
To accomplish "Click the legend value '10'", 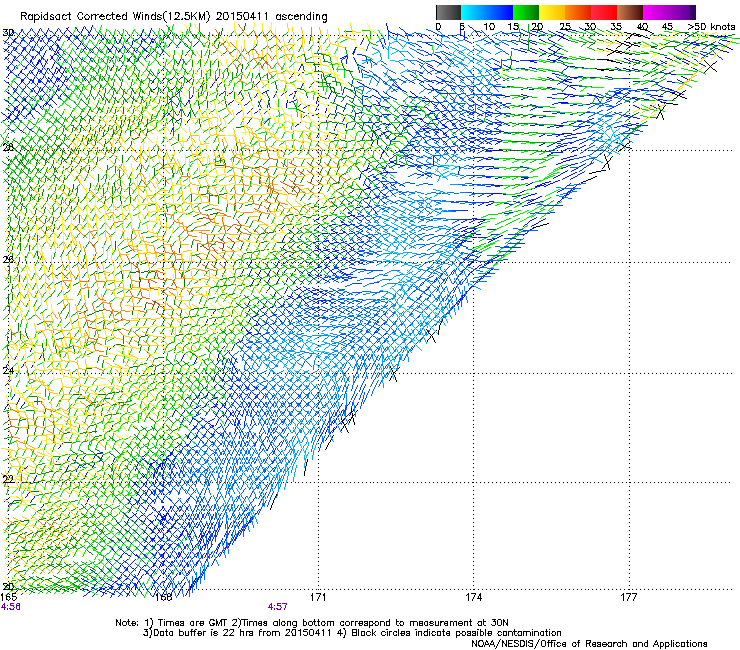I will 489,27.
